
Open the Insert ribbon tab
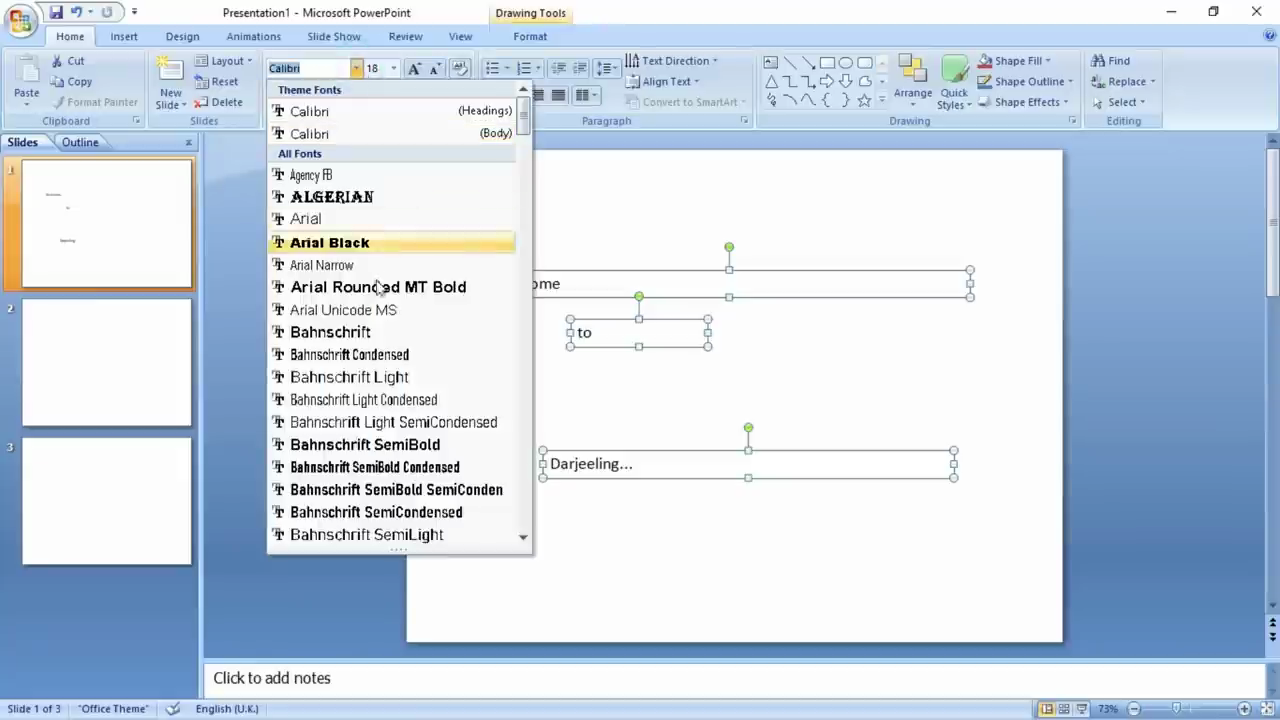pos(124,36)
